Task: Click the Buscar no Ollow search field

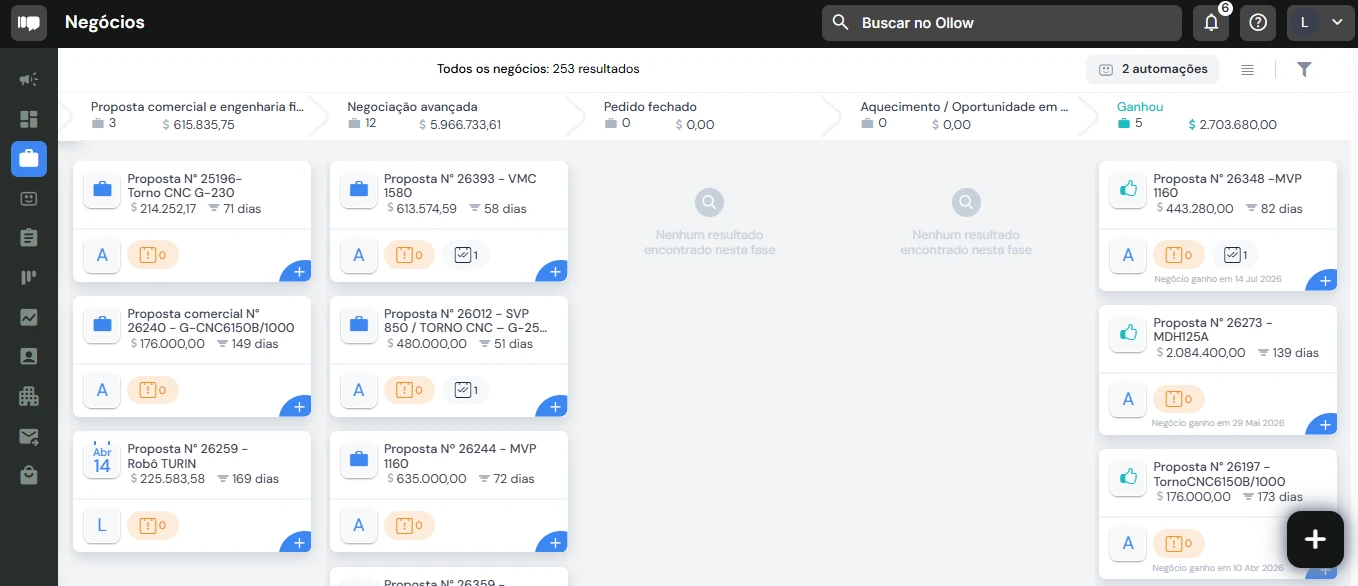Action: [x=1002, y=23]
